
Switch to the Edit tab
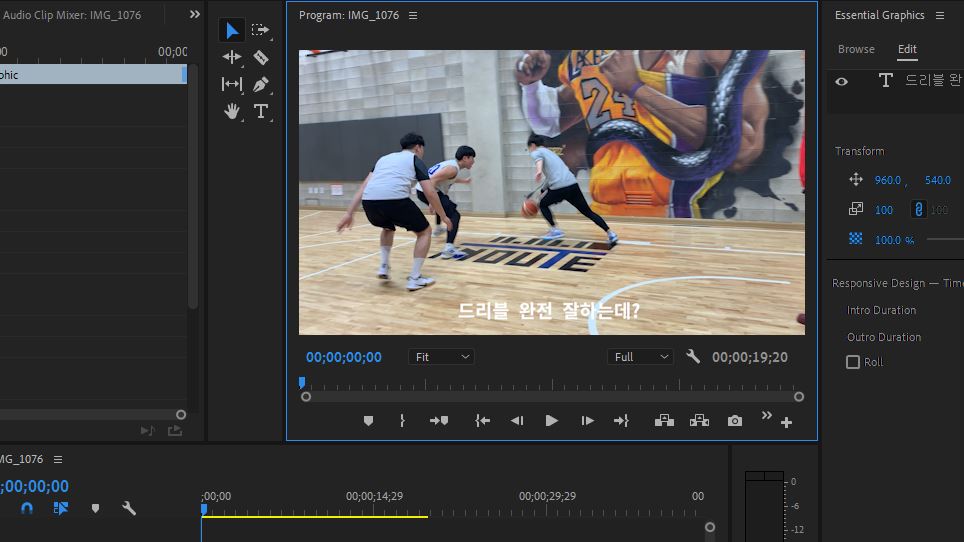click(907, 49)
